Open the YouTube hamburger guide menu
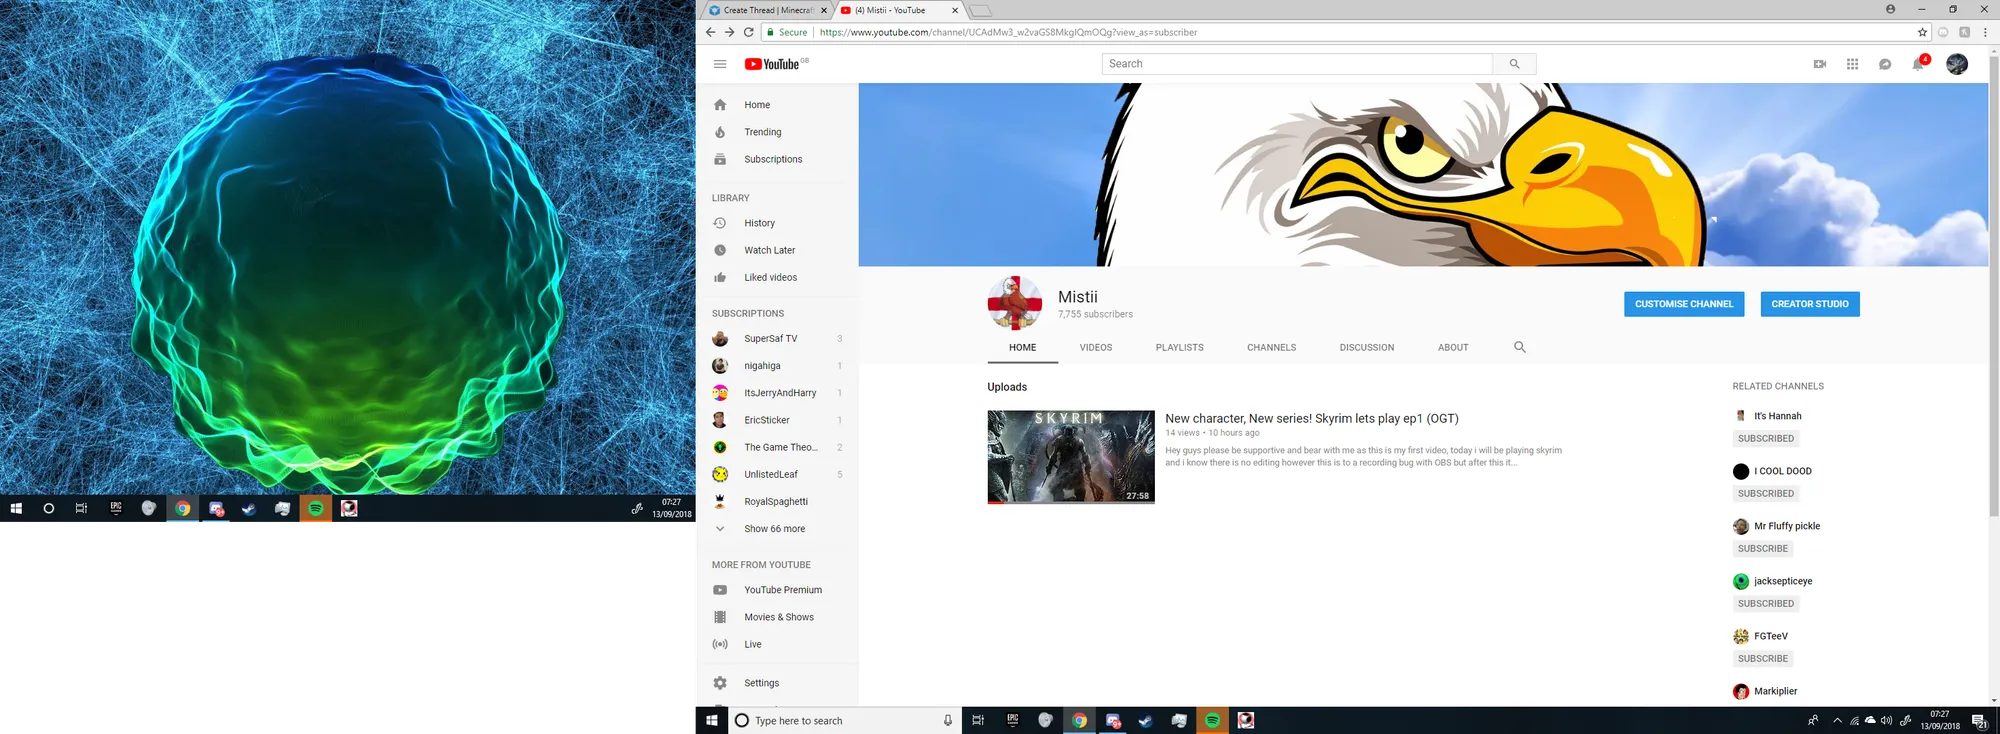The width and height of the screenshot is (2000, 734). click(x=719, y=64)
